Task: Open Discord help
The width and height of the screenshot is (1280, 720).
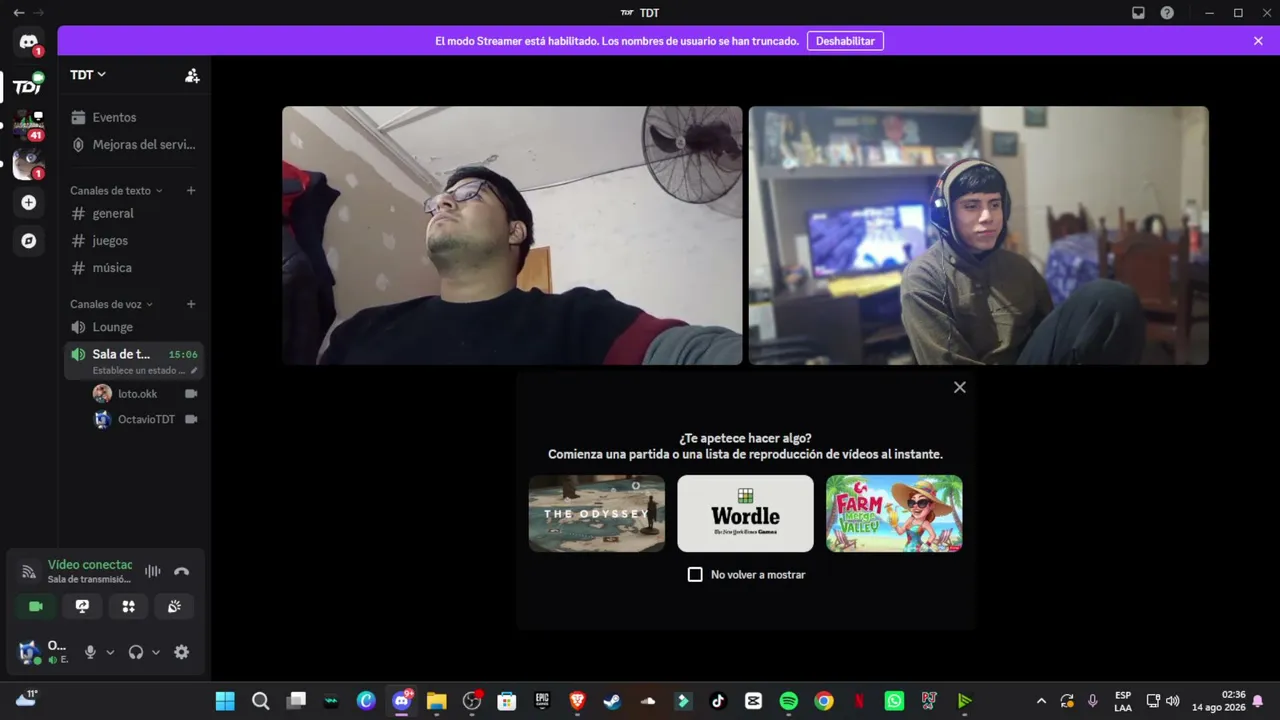Action: (1167, 13)
